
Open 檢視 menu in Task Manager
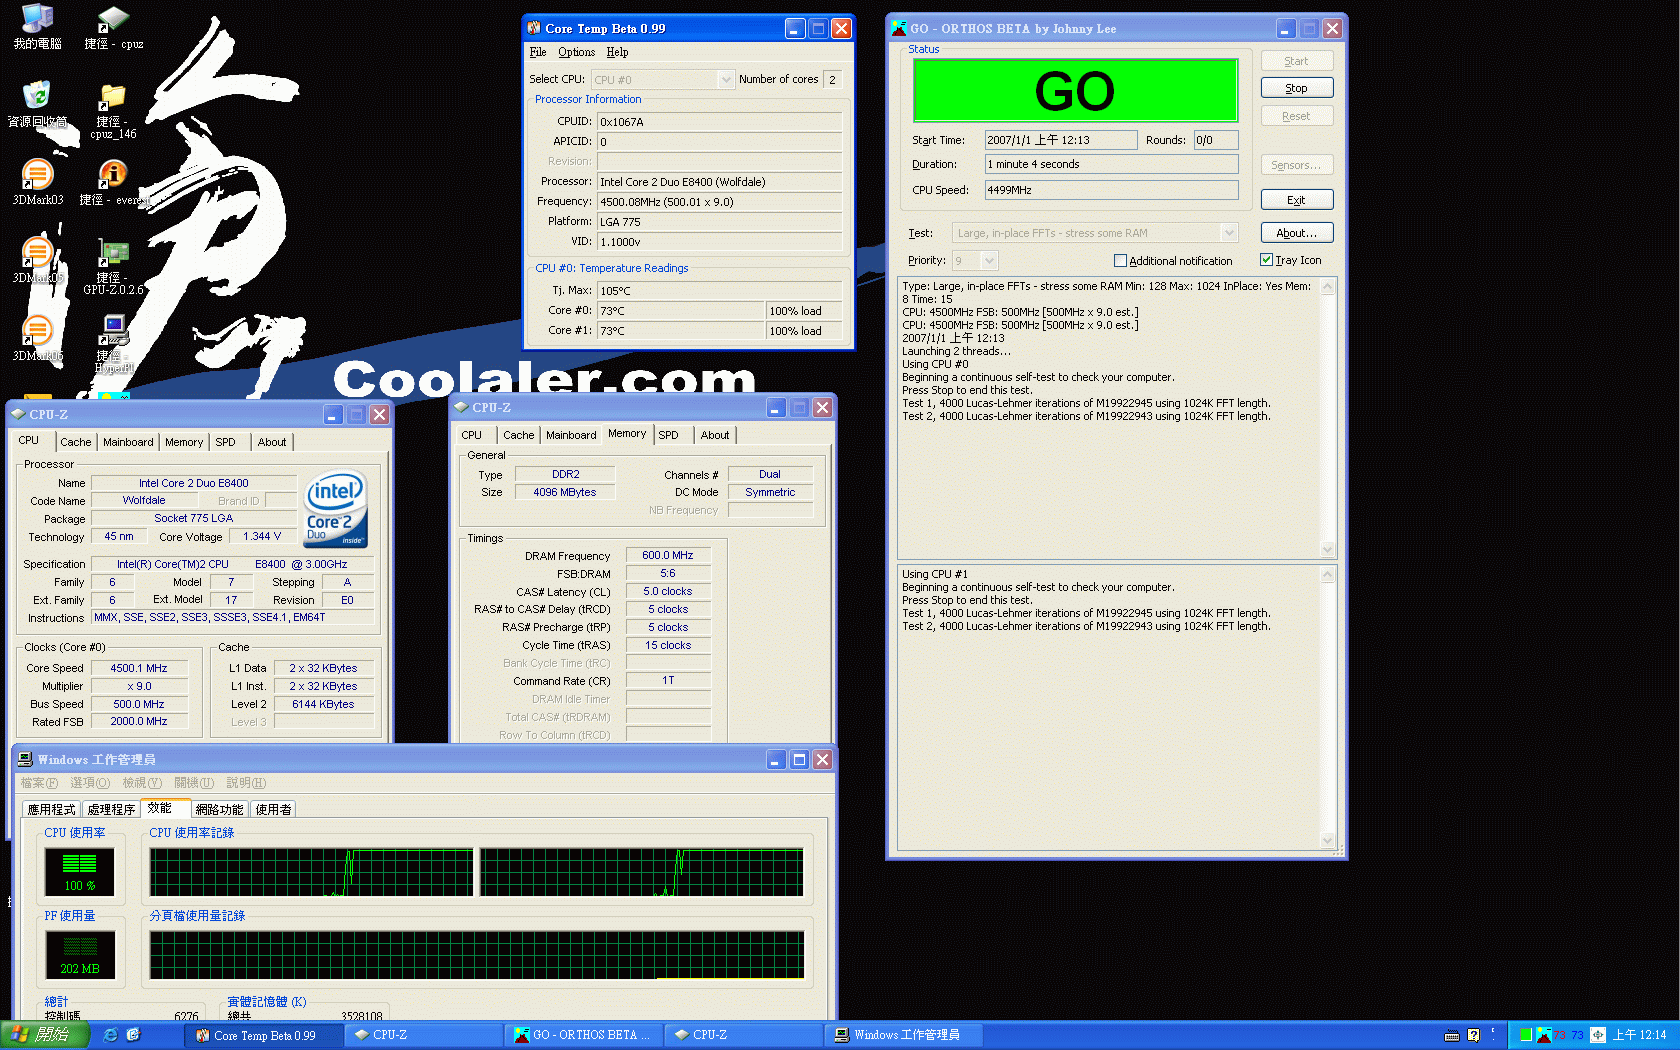pyautogui.click(x=142, y=783)
